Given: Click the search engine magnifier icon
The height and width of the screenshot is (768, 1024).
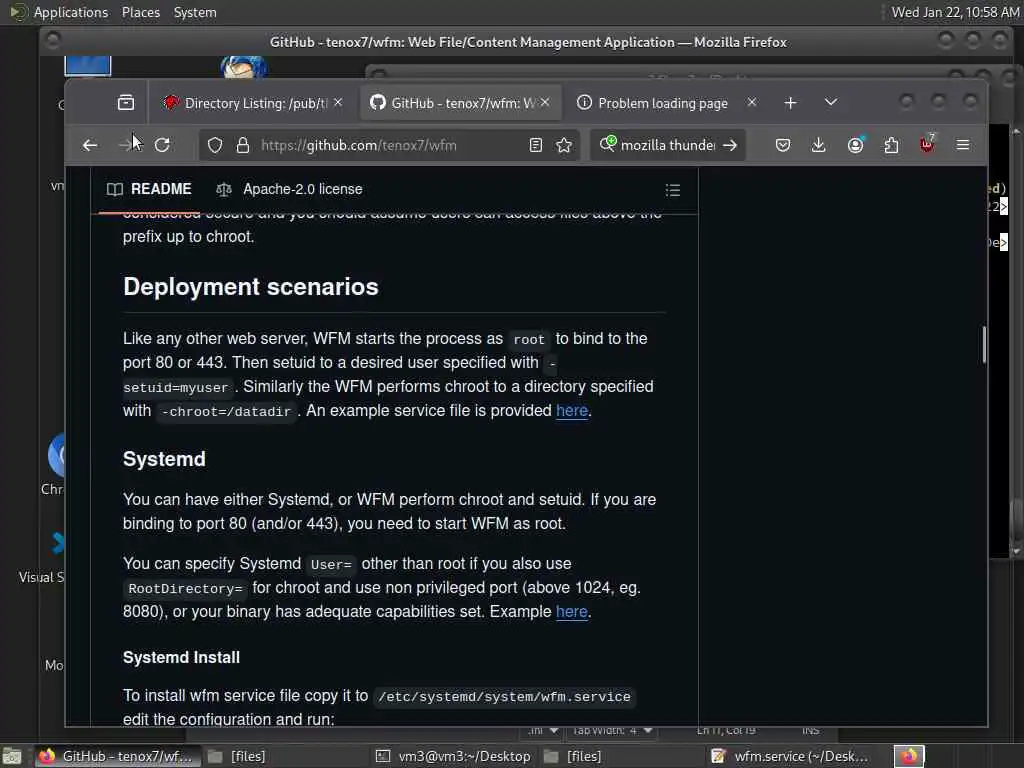Looking at the screenshot, I should click(x=607, y=144).
